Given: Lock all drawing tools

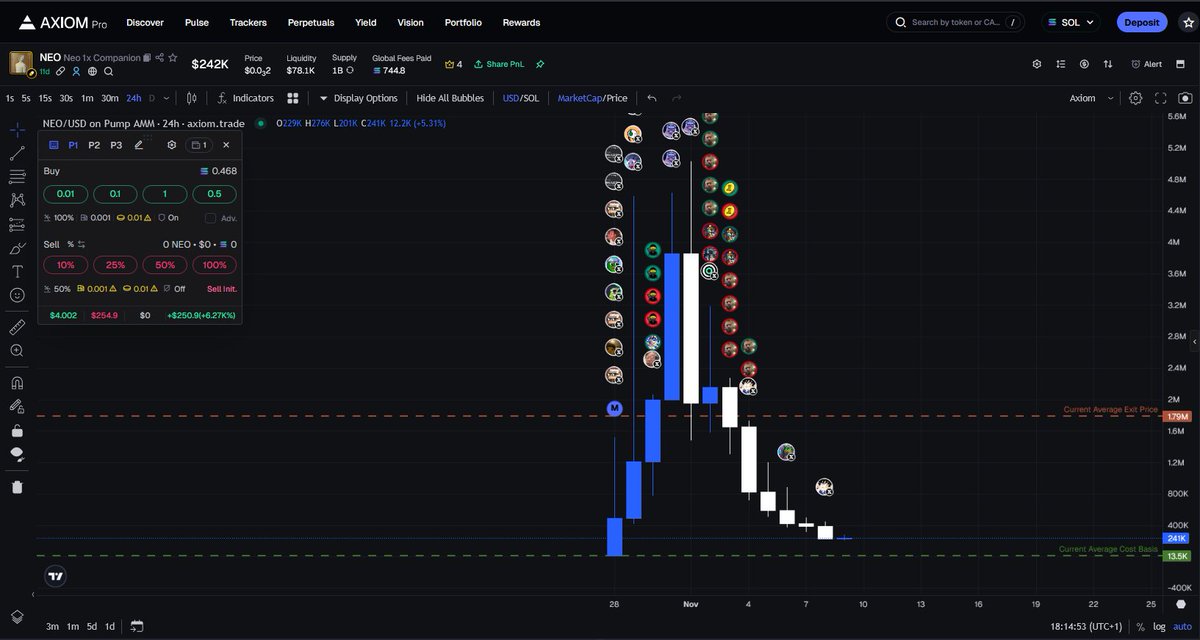Looking at the screenshot, I should point(17,431).
